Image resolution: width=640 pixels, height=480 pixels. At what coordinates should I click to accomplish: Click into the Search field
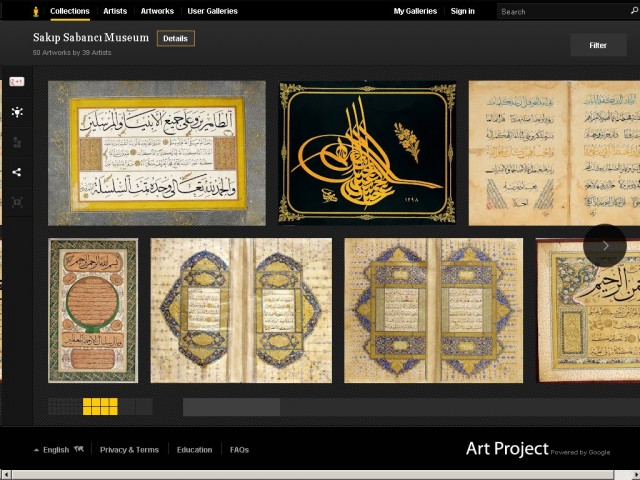(563, 11)
